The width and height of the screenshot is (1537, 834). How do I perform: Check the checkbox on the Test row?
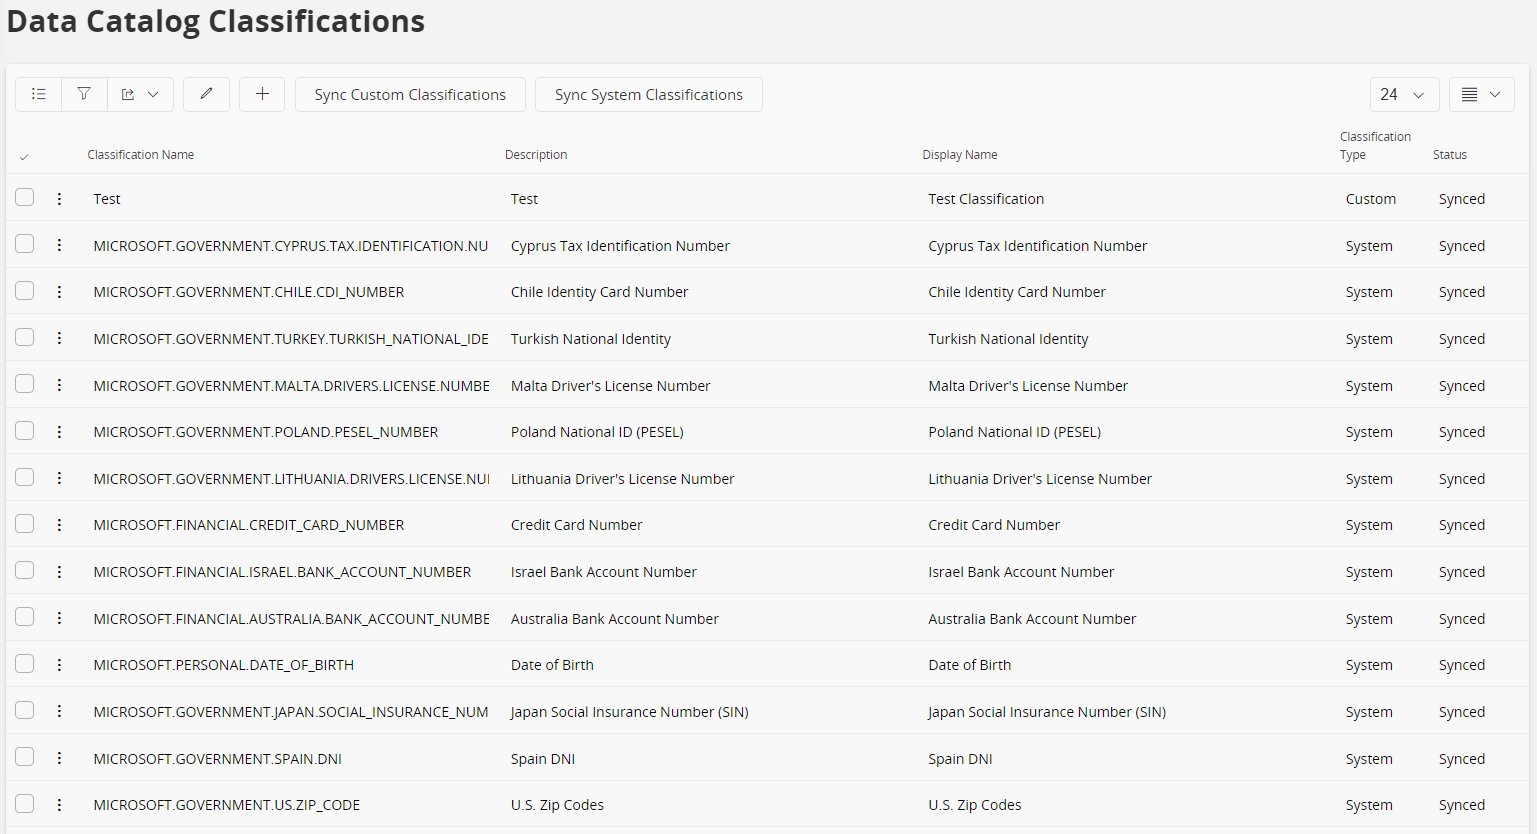(24, 197)
